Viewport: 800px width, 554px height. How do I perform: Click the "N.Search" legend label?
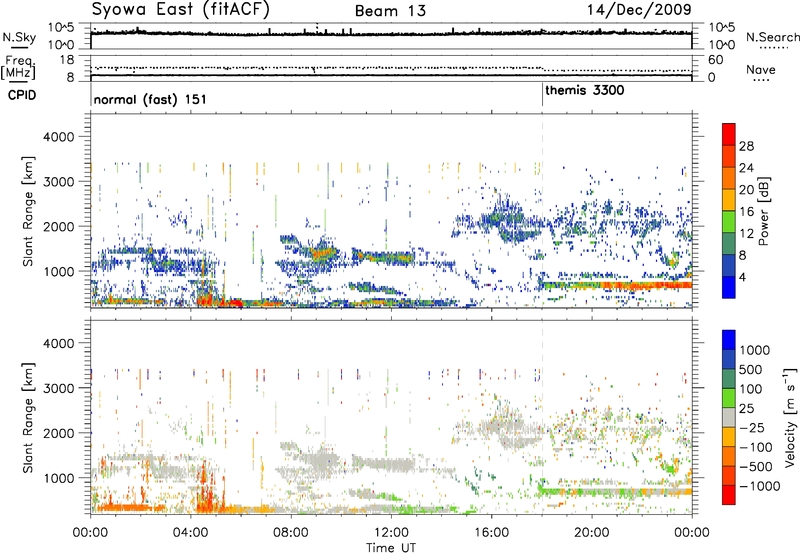tap(772, 37)
